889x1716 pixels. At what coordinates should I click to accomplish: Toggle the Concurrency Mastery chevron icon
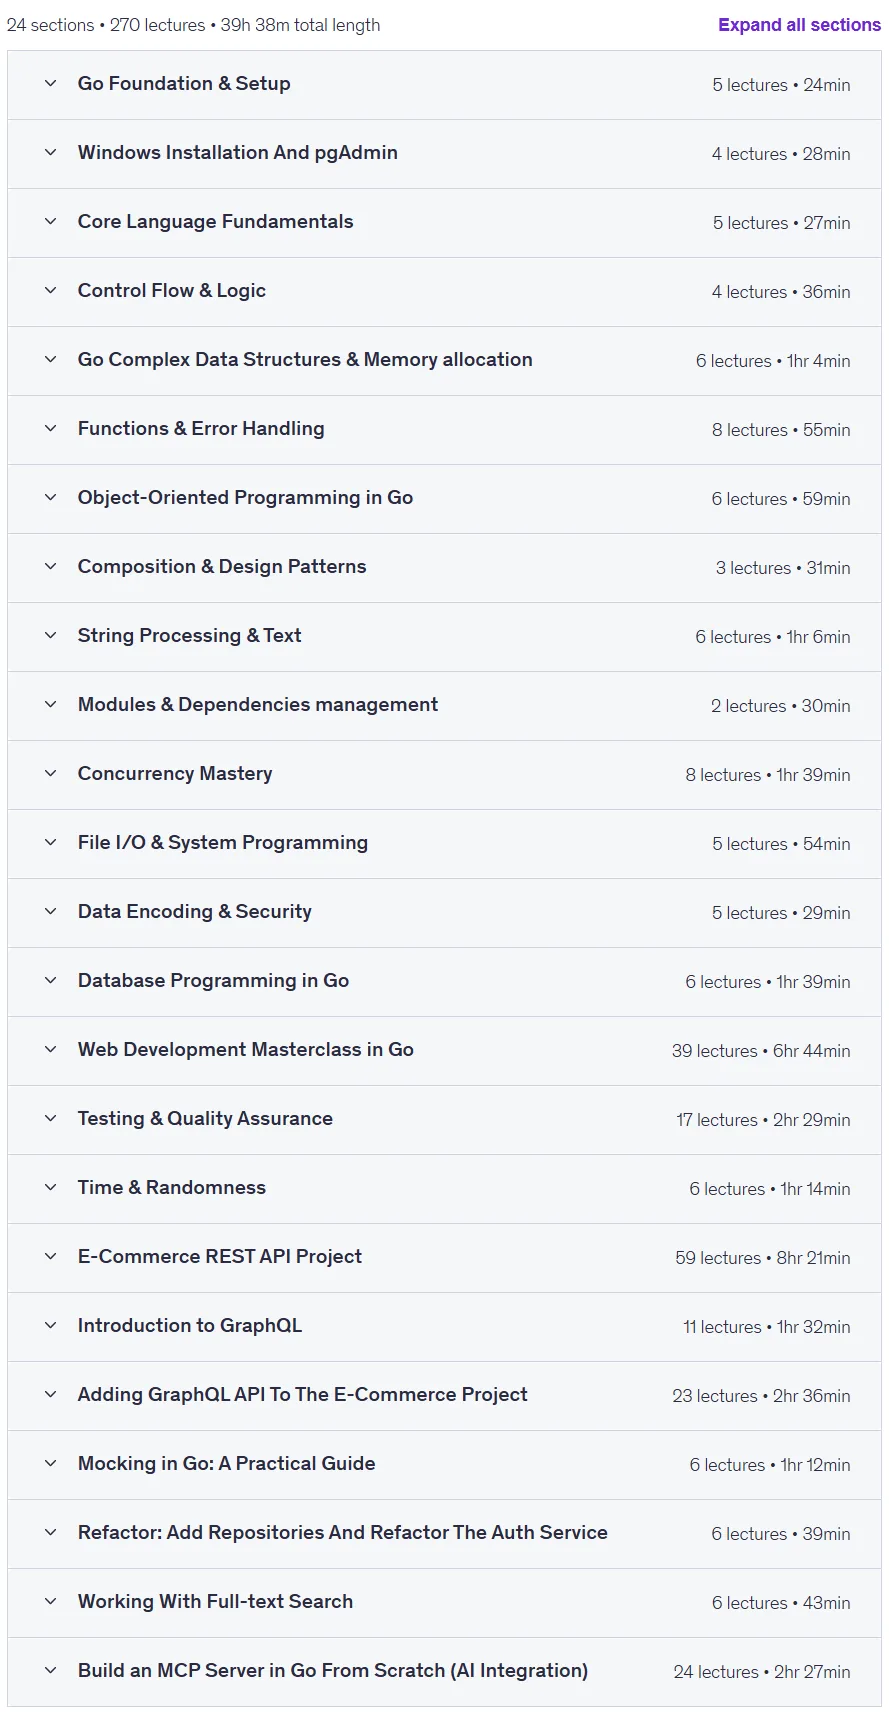(50, 774)
